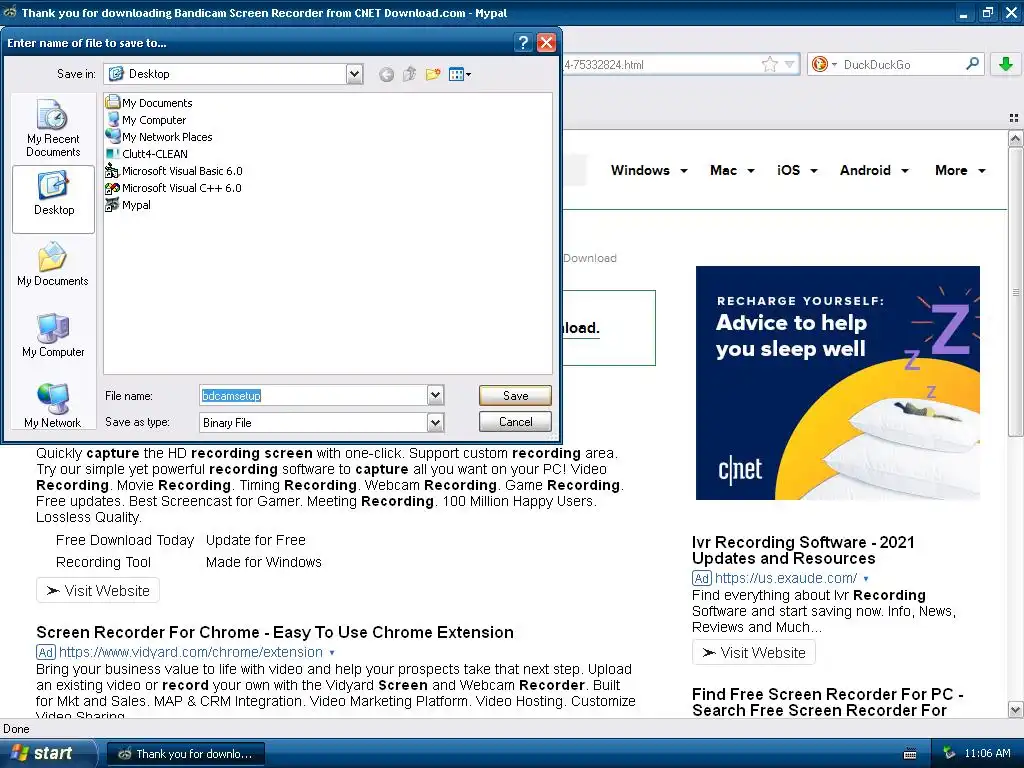Click the browser URL address field

pos(660,64)
